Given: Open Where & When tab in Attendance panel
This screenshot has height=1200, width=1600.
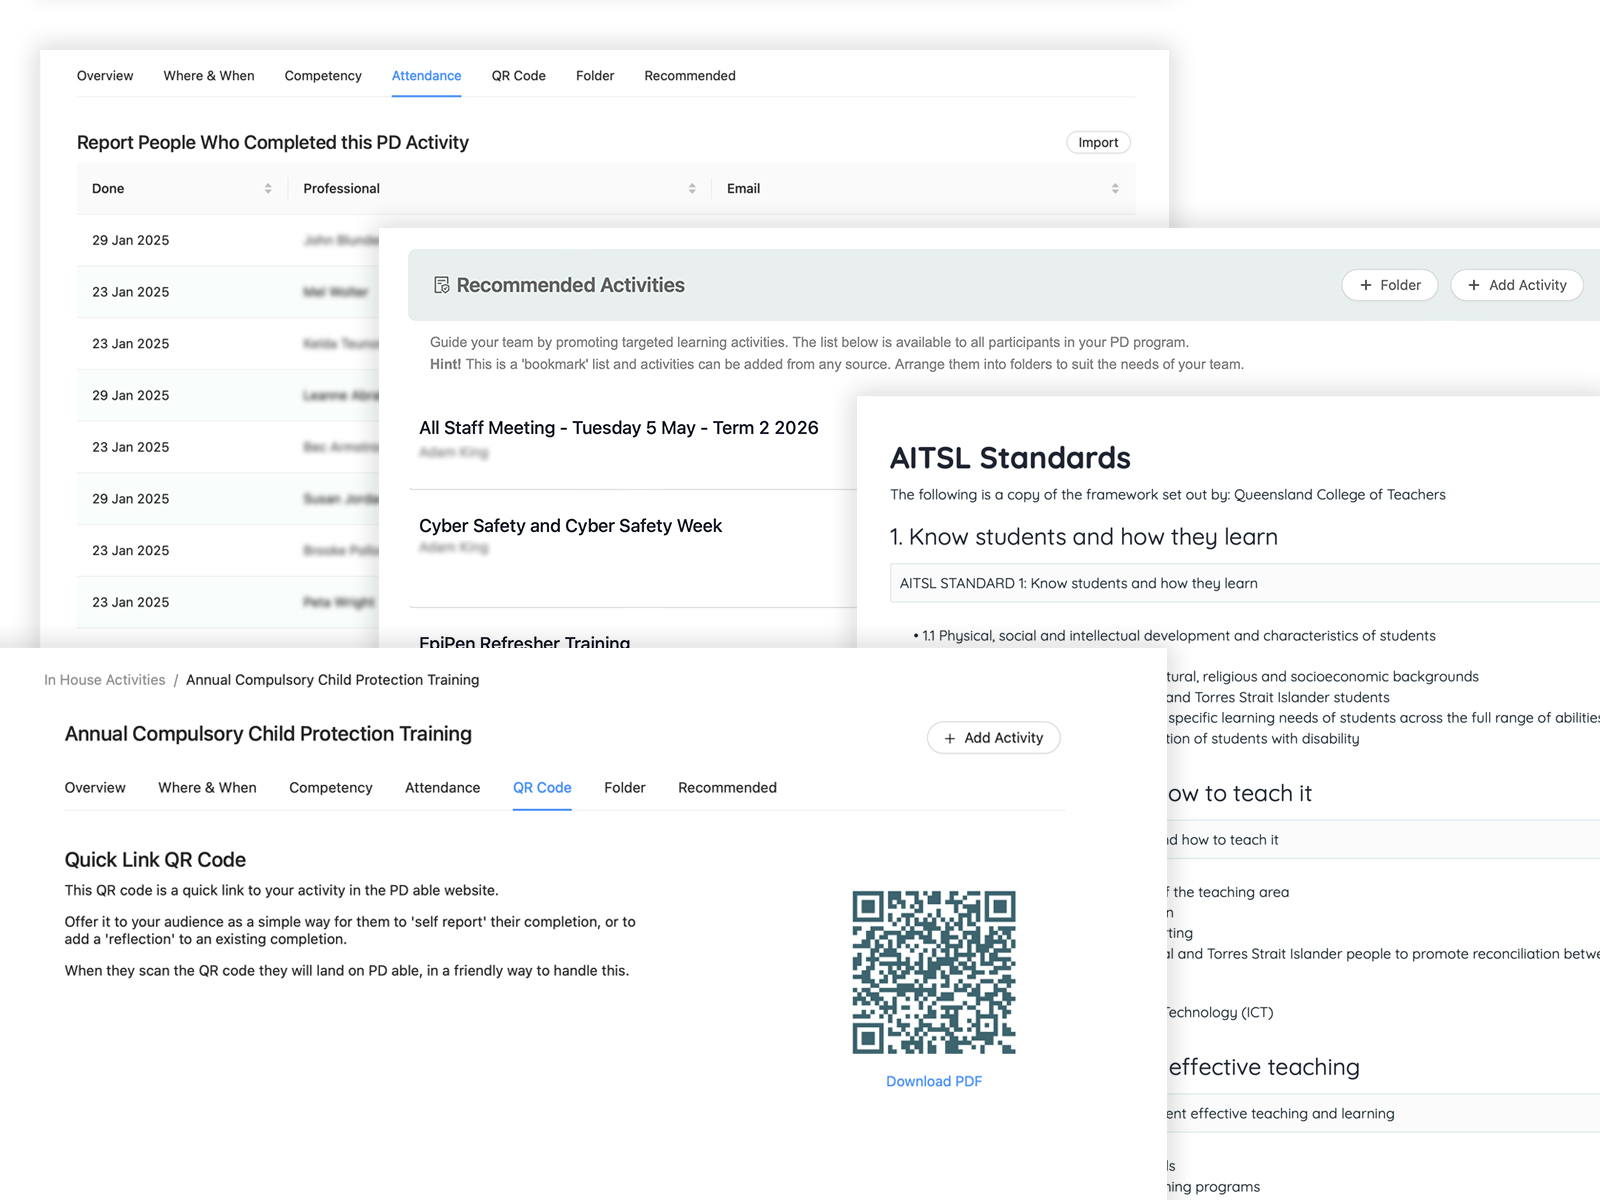Looking at the screenshot, I should click(209, 76).
